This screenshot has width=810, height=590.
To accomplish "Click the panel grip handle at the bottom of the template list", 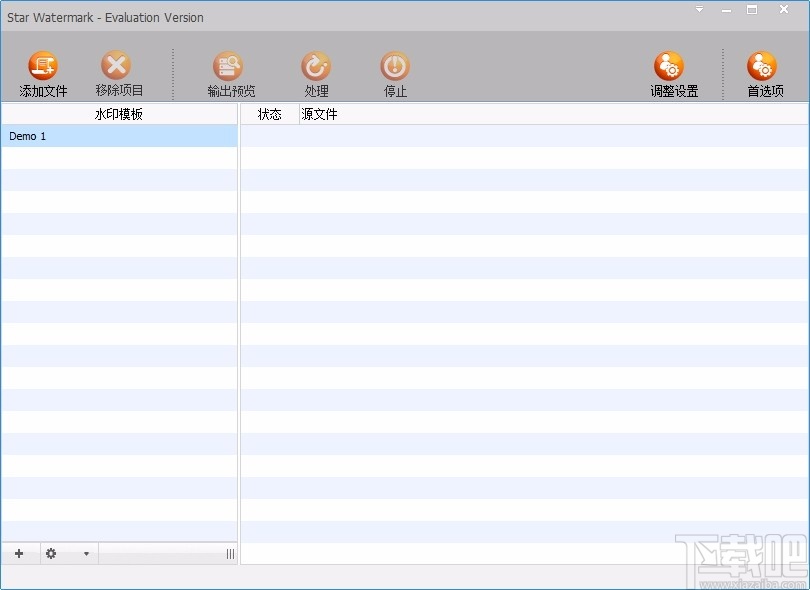I will pos(230,554).
